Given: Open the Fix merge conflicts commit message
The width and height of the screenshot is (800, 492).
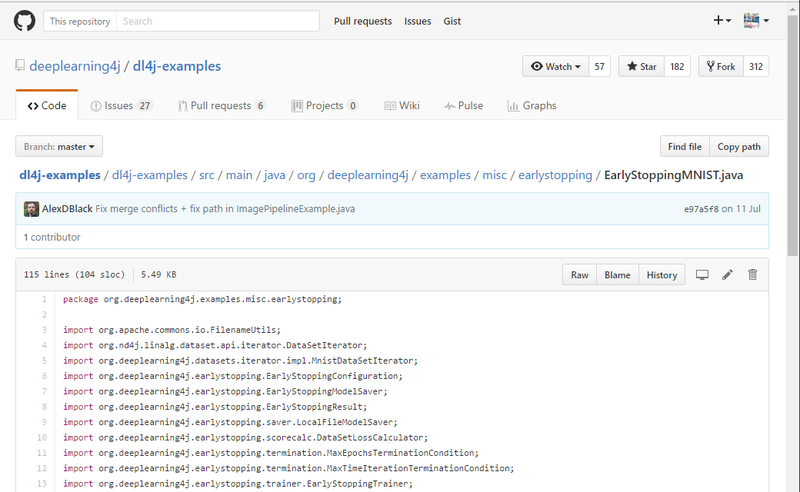Looking at the screenshot, I should pyautogui.click(x=225, y=209).
